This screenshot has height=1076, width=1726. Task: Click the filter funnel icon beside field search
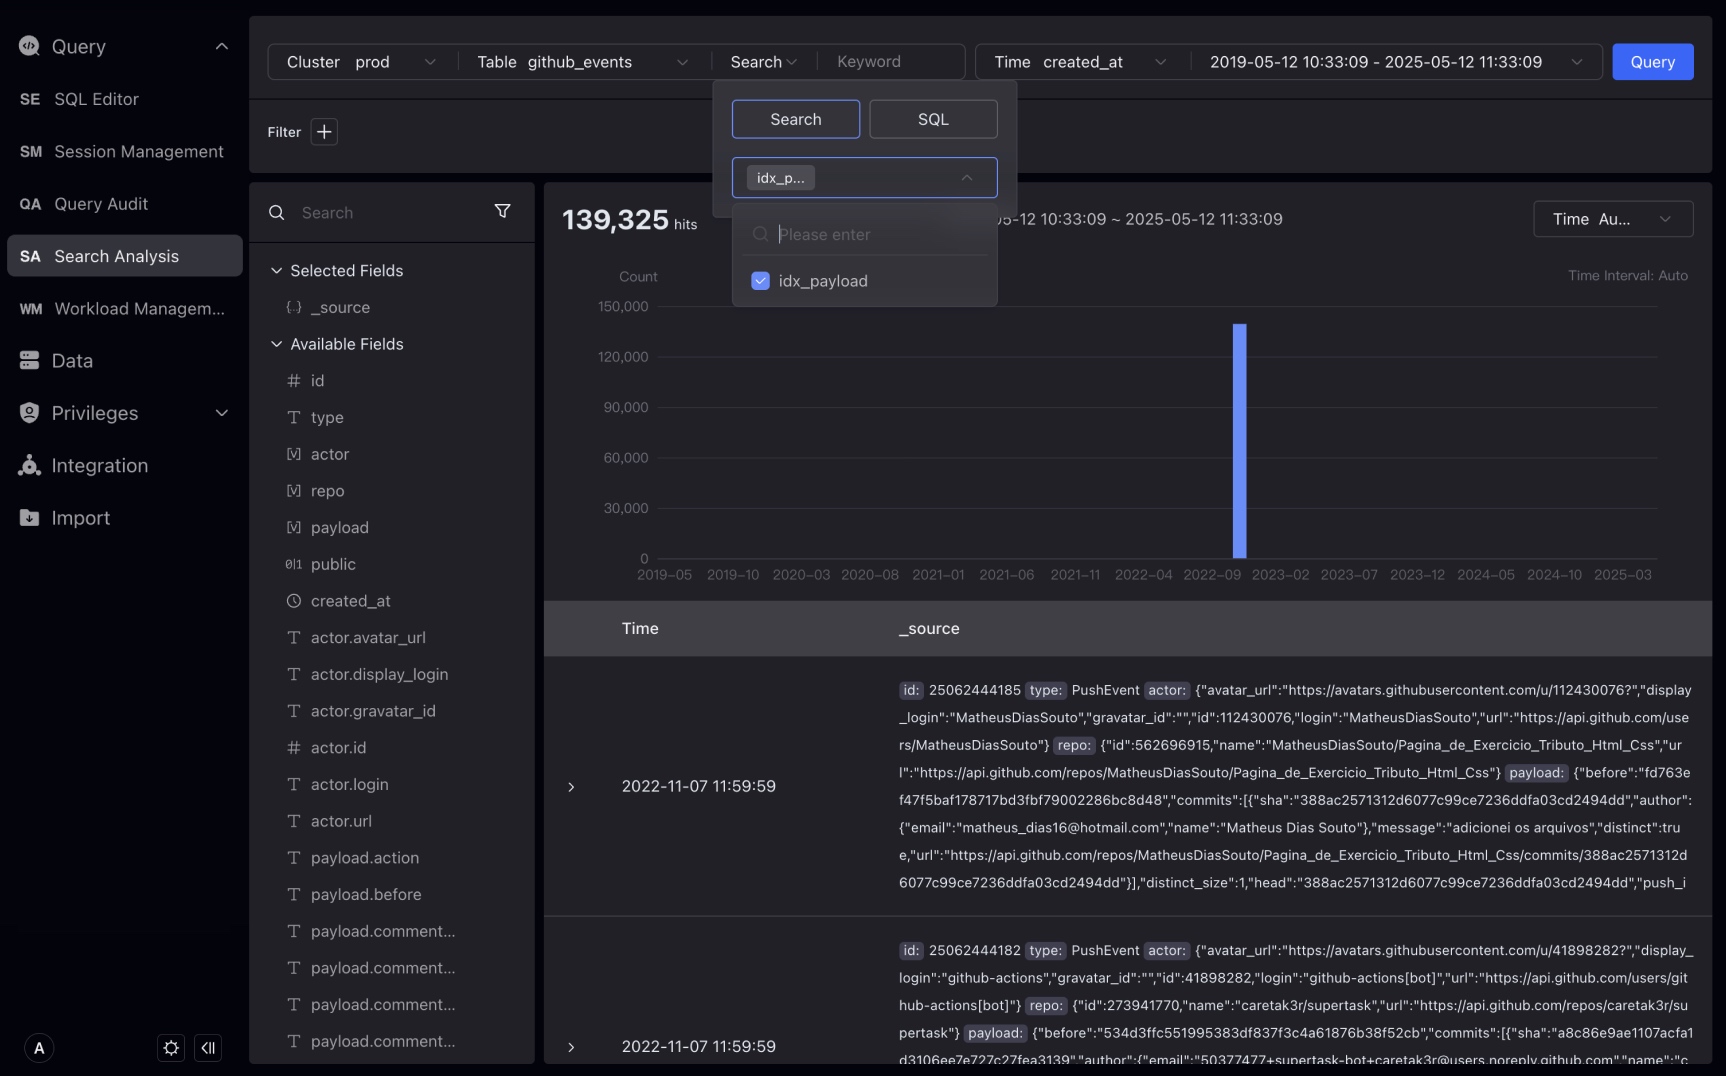tap(502, 212)
